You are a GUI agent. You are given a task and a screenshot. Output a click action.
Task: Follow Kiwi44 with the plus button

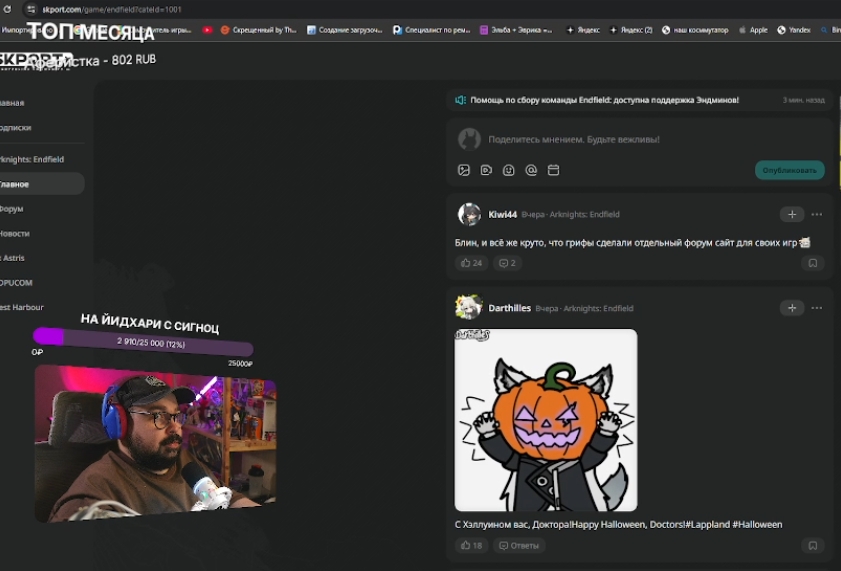click(x=792, y=214)
